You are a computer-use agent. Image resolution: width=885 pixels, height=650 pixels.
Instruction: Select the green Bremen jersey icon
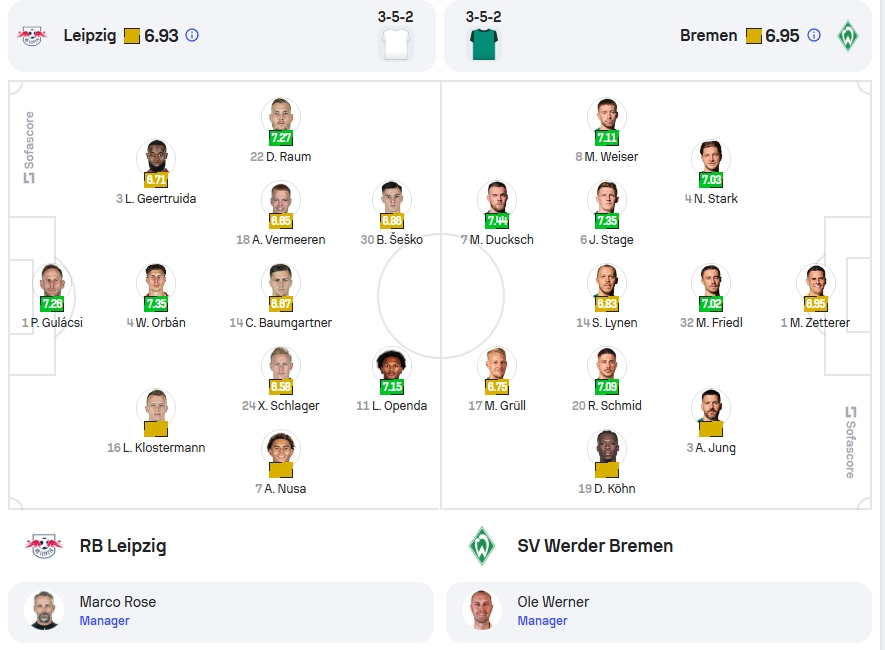tap(484, 44)
